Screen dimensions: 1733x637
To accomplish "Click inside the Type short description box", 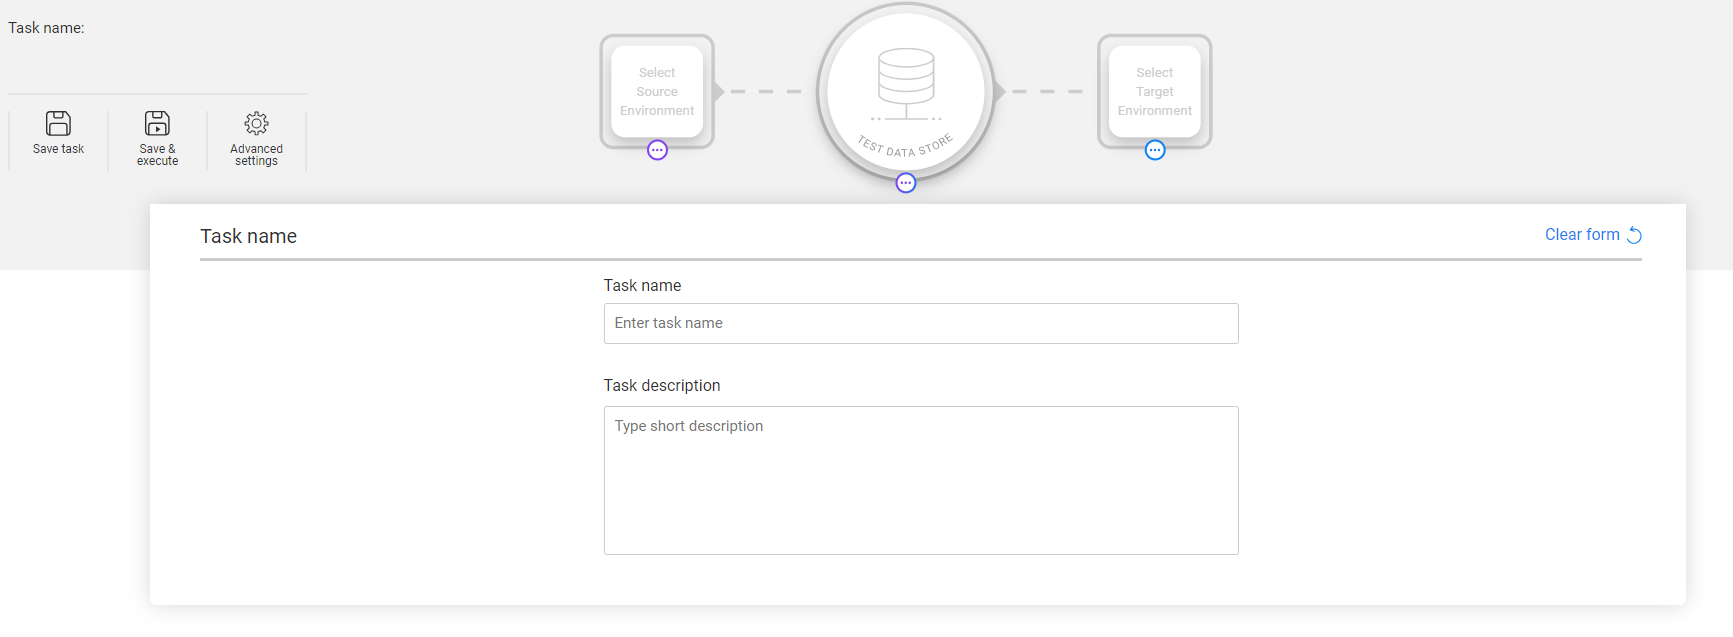I will (x=921, y=480).
